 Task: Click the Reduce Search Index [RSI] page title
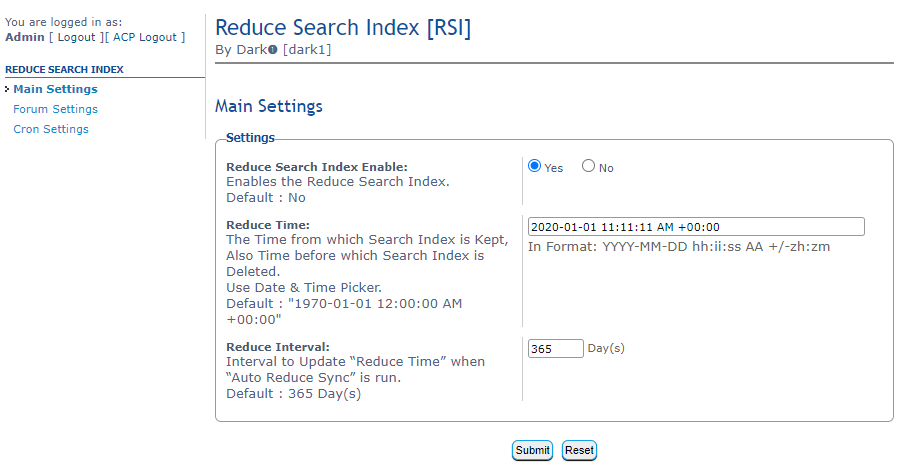(343, 28)
